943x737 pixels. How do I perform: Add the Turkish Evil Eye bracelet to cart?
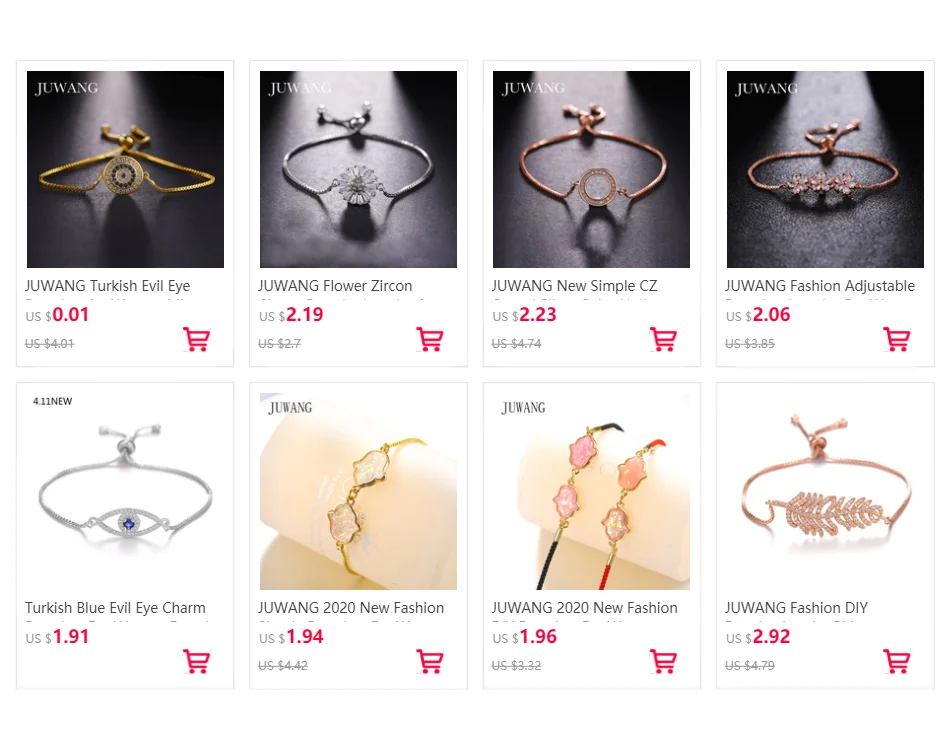pyautogui.click(x=196, y=339)
